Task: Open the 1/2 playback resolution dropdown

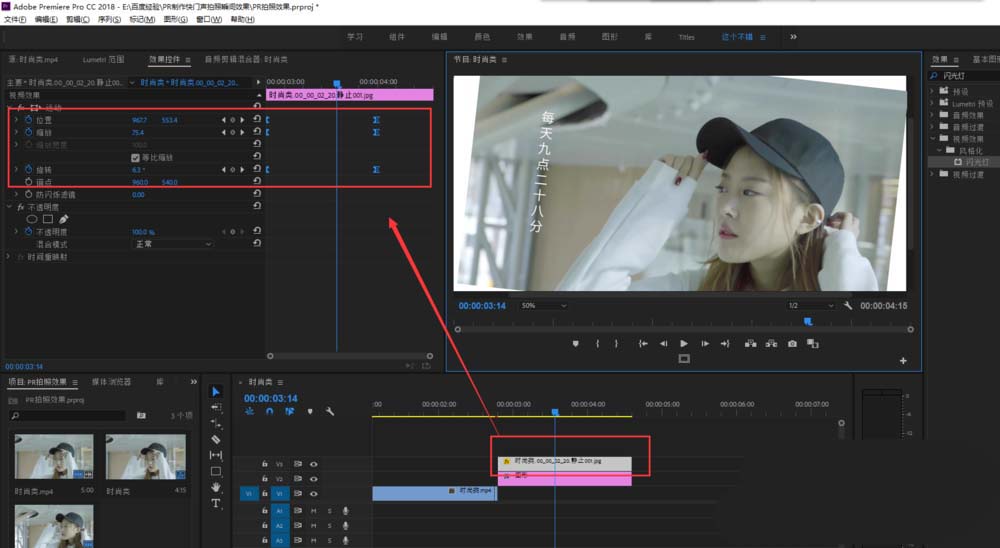Action: (x=810, y=306)
